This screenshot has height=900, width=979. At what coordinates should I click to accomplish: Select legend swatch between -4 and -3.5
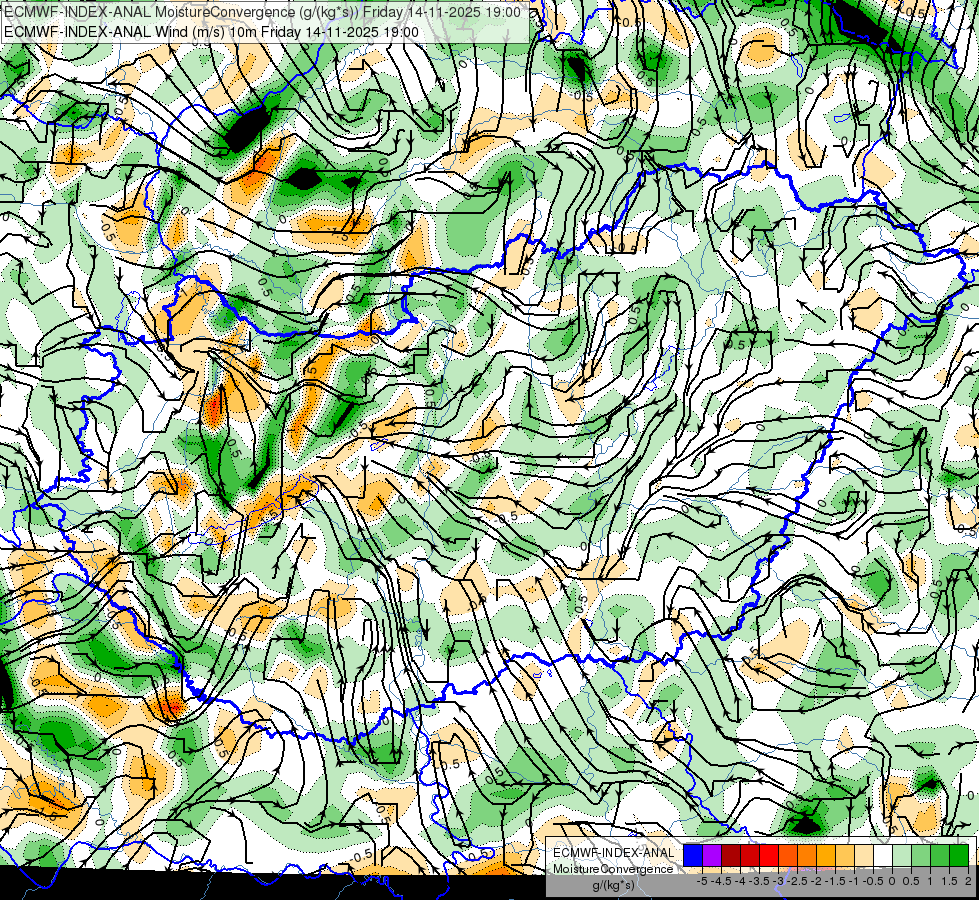(750, 855)
